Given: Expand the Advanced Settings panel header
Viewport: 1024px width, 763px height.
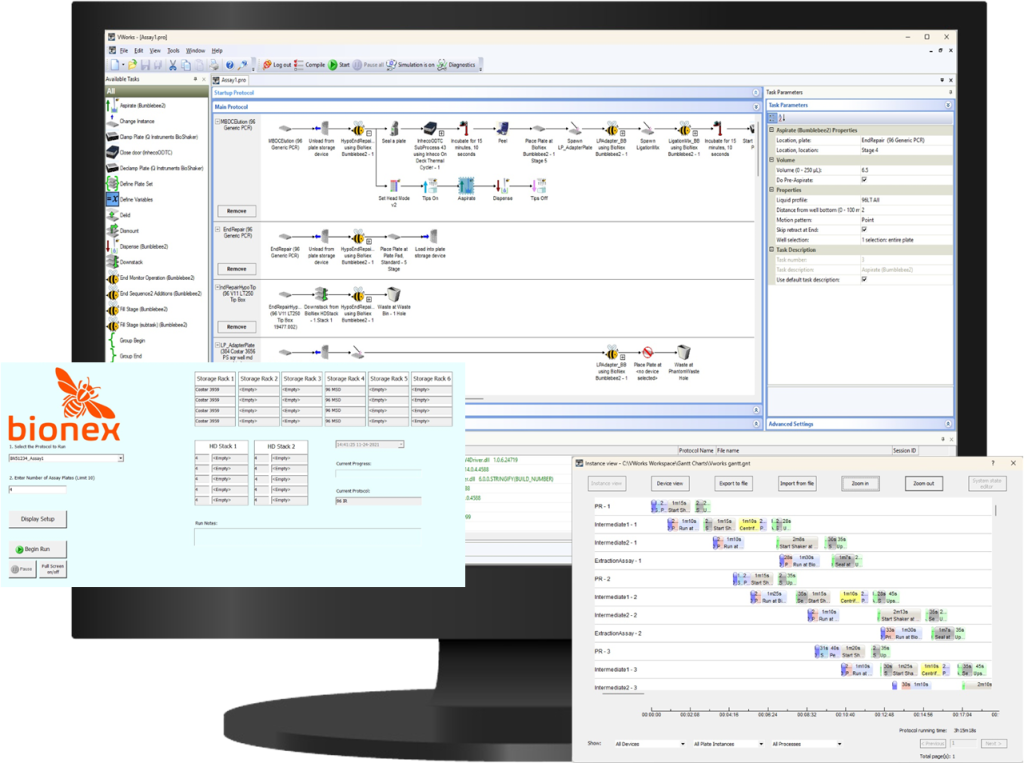Looking at the screenshot, I should tap(859, 424).
